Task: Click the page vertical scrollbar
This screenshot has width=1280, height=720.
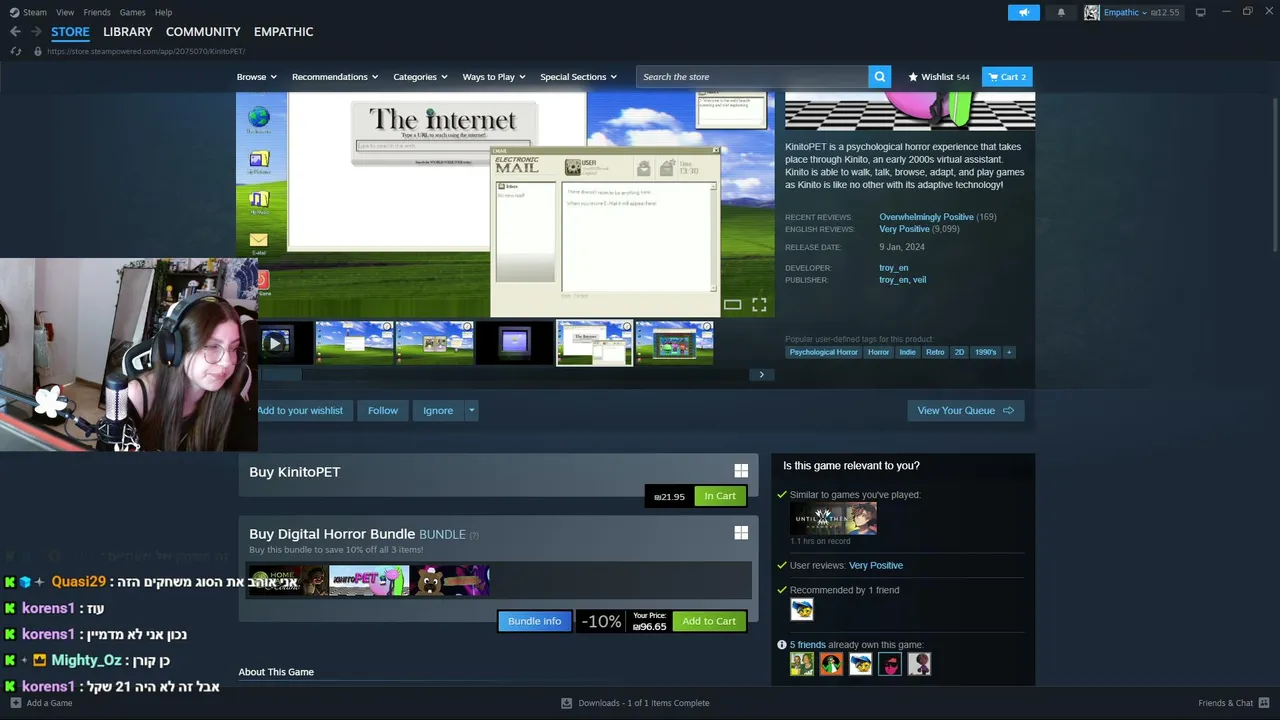Action: click(x=1275, y=175)
